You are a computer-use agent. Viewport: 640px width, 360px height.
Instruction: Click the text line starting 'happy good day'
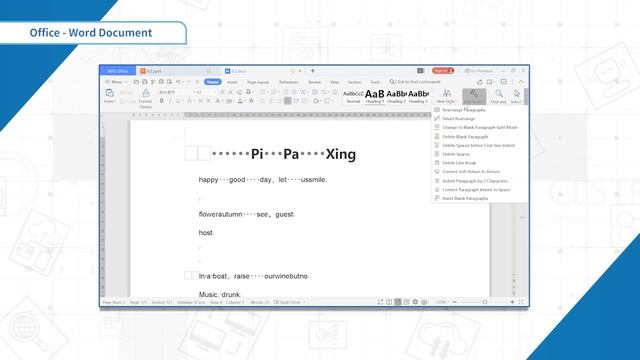(x=262, y=180)
